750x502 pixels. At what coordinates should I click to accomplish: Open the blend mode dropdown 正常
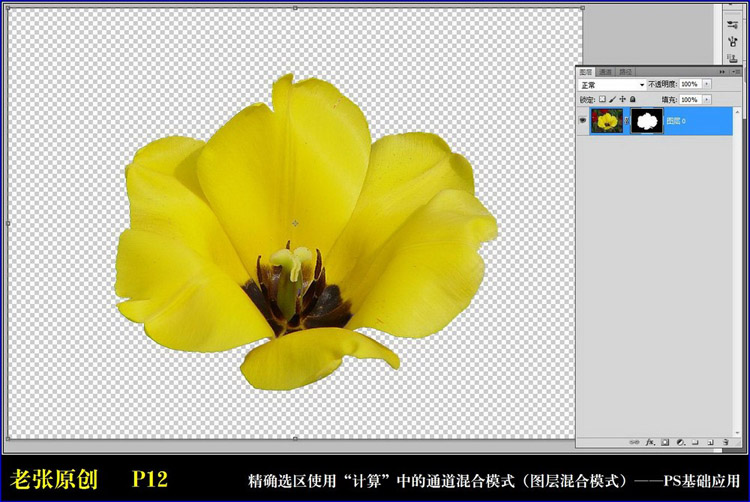pyautogui.click(x=612, y=85)
